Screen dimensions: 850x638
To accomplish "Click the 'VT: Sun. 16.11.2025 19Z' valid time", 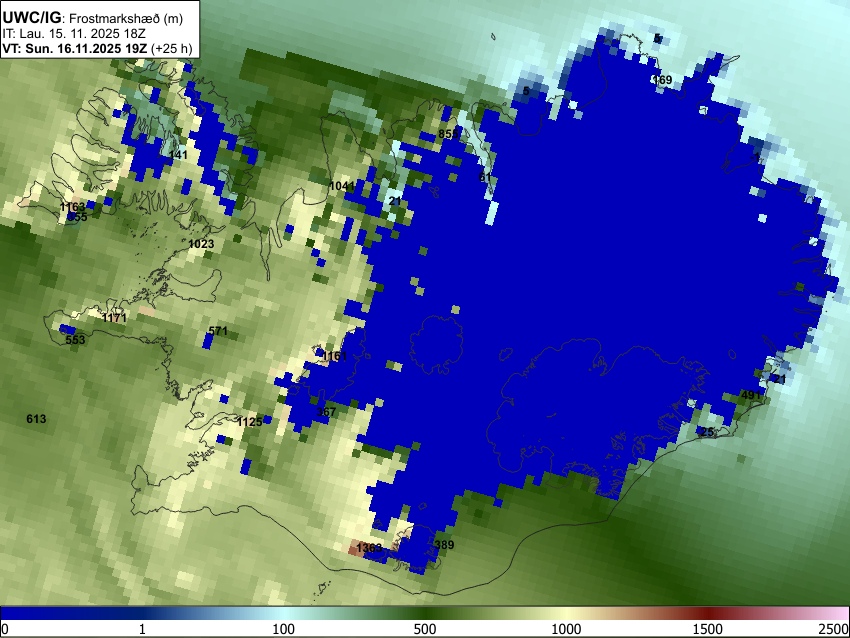I will coord(74,48).
